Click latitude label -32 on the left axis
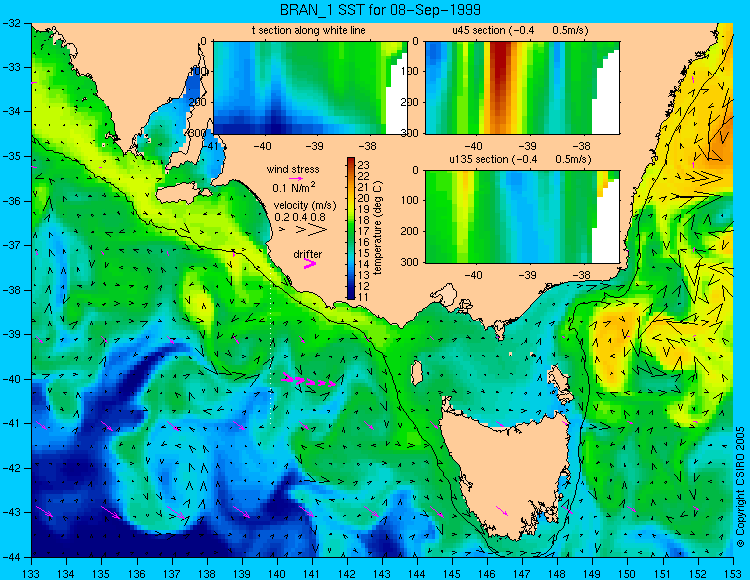 pos(12,23)
